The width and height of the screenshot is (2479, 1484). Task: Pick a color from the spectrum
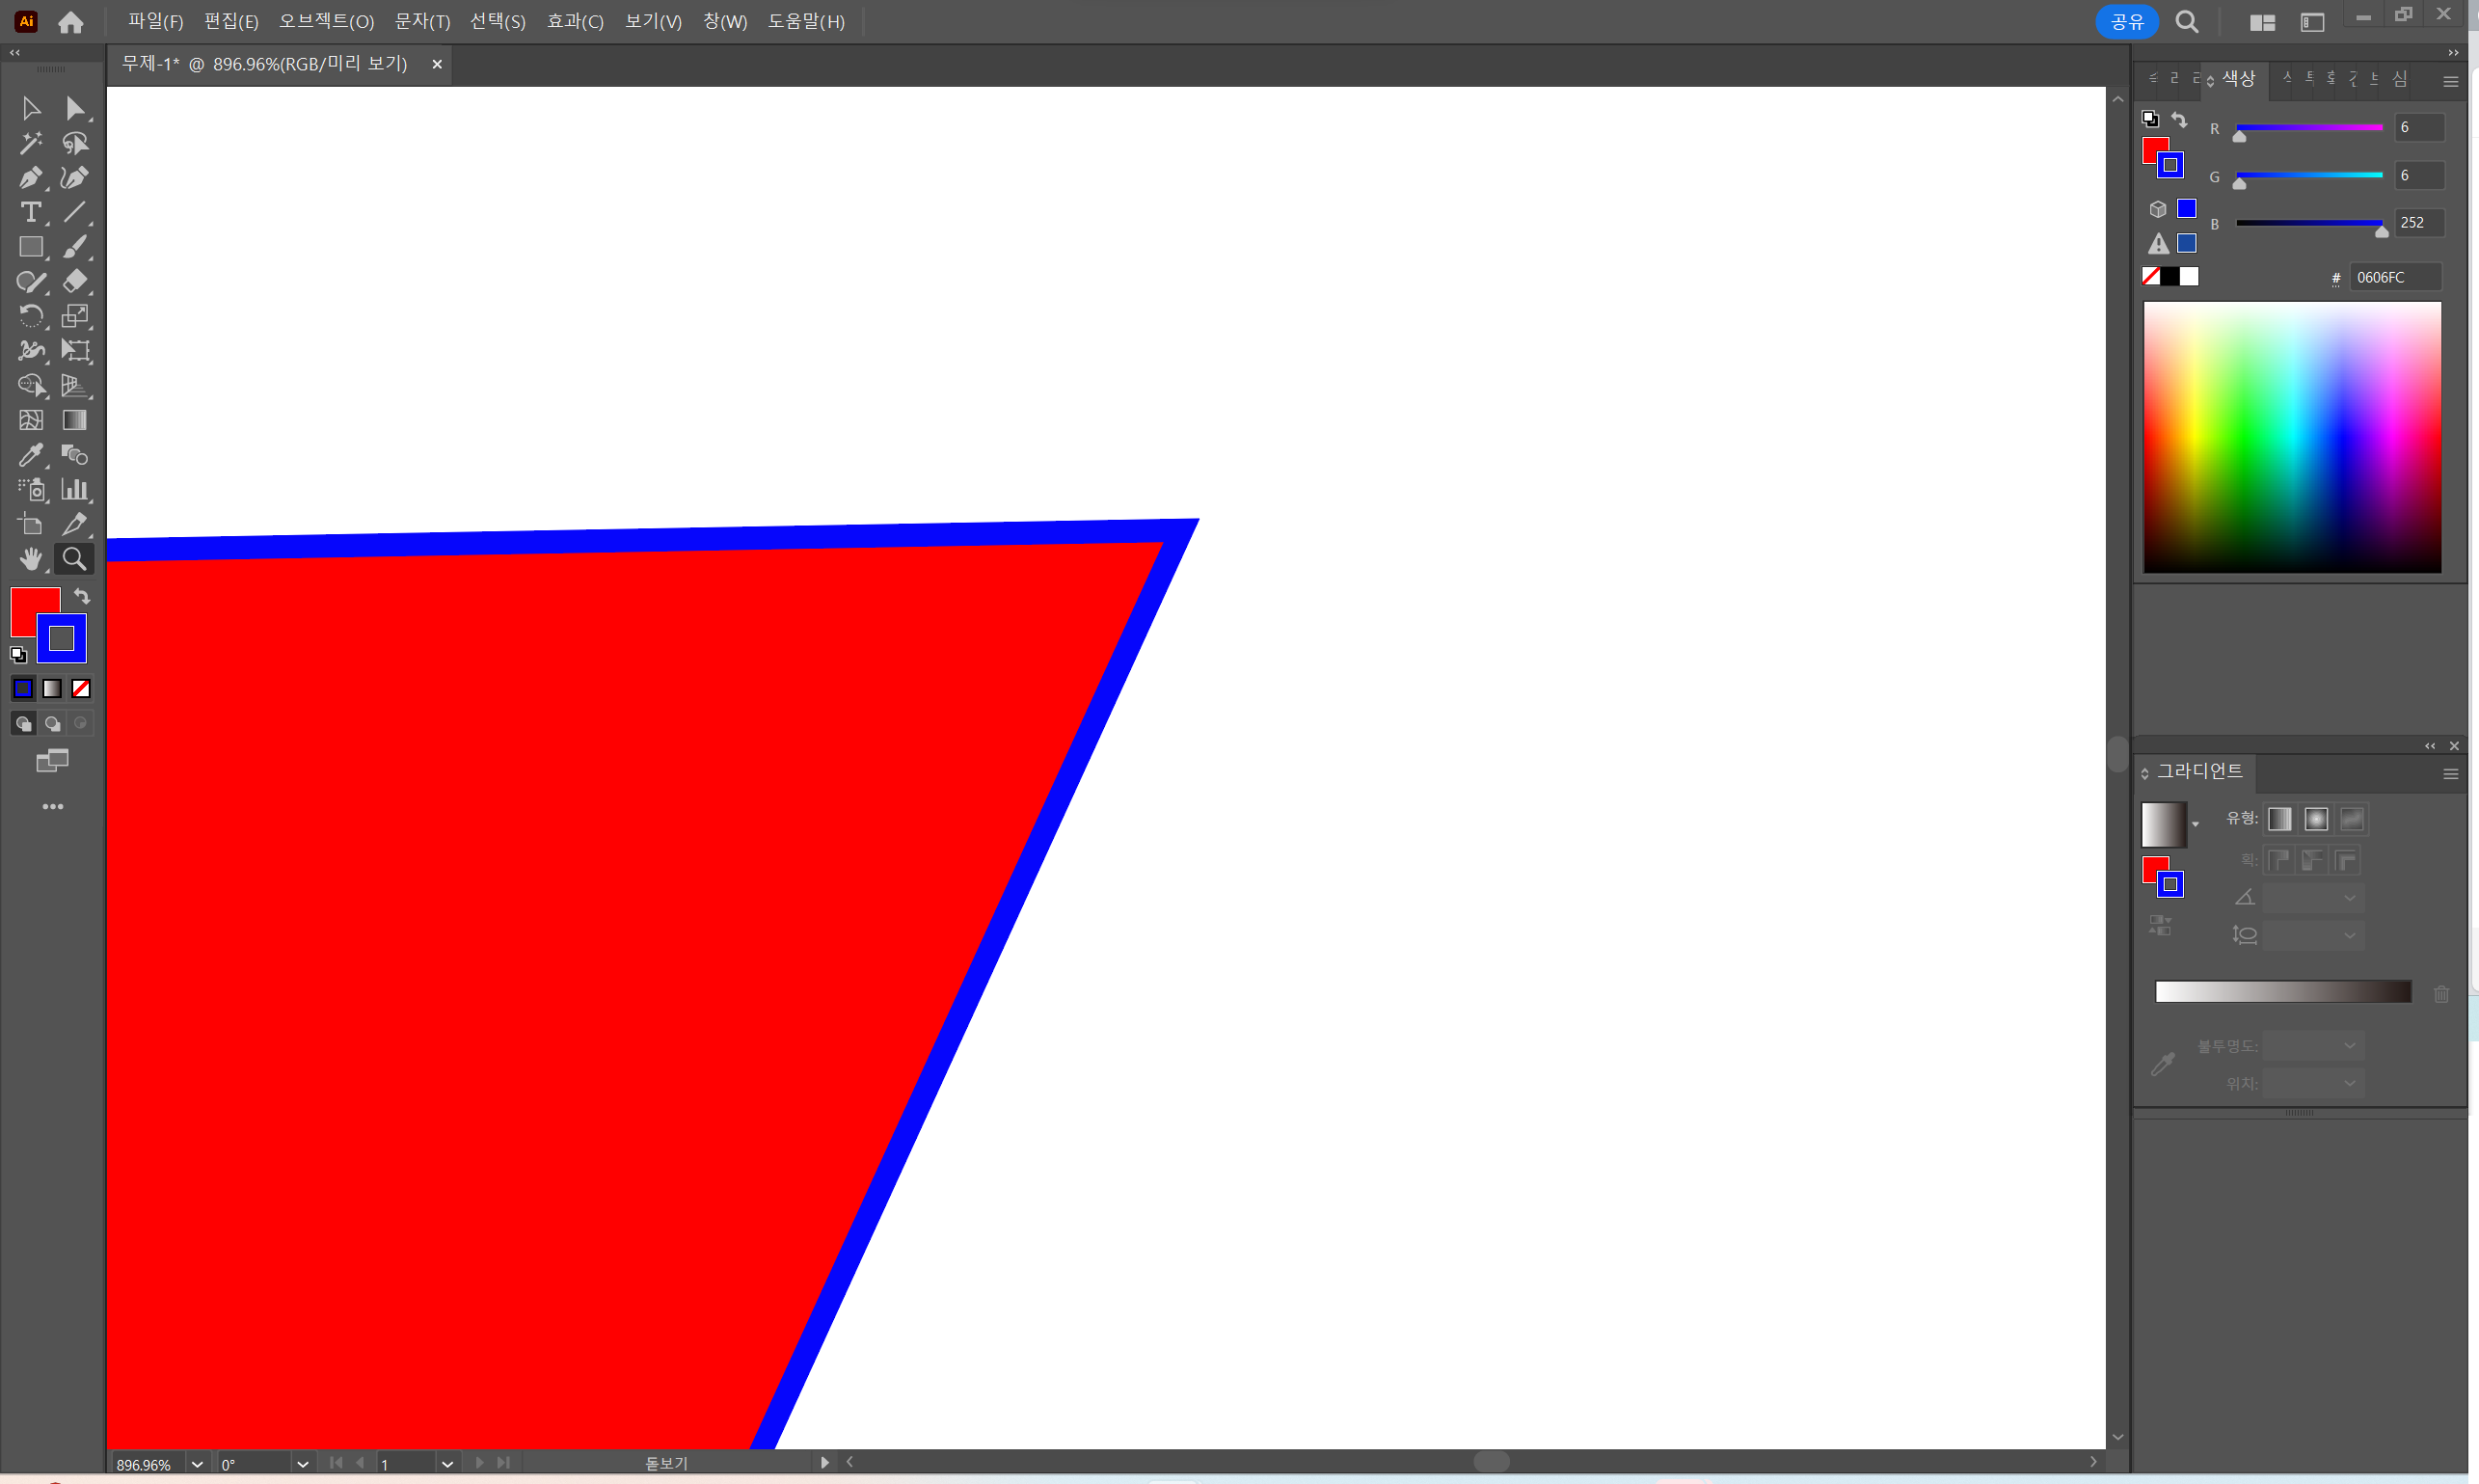2291,437
